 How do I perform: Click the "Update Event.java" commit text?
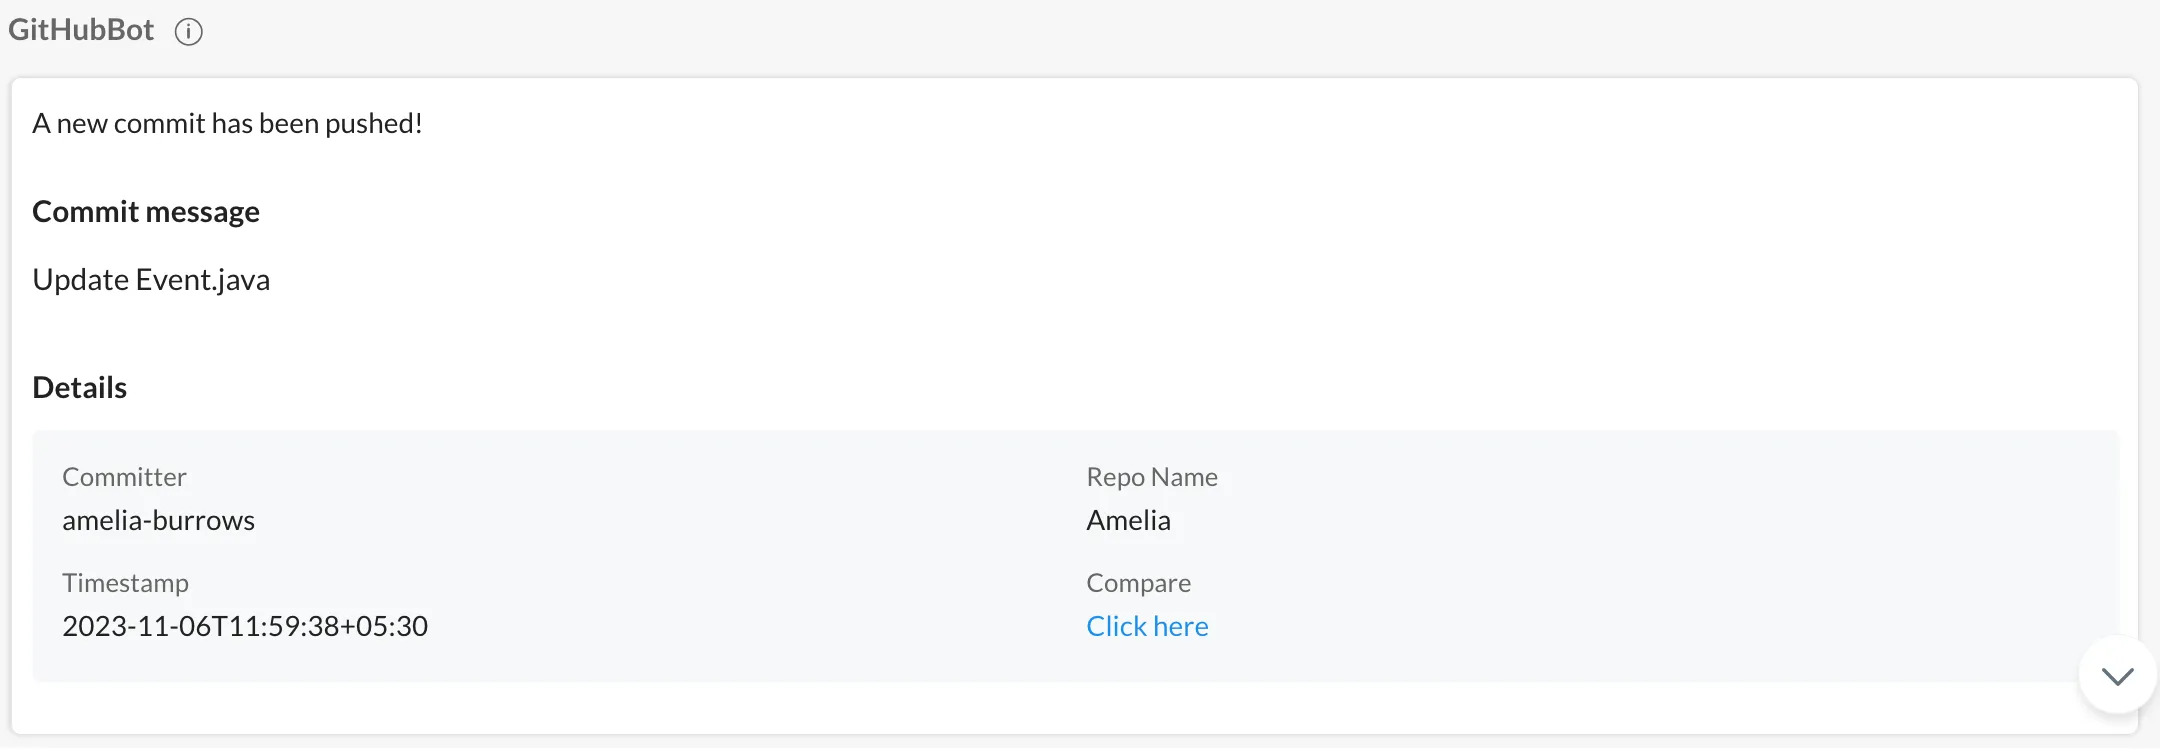[151, 279]
